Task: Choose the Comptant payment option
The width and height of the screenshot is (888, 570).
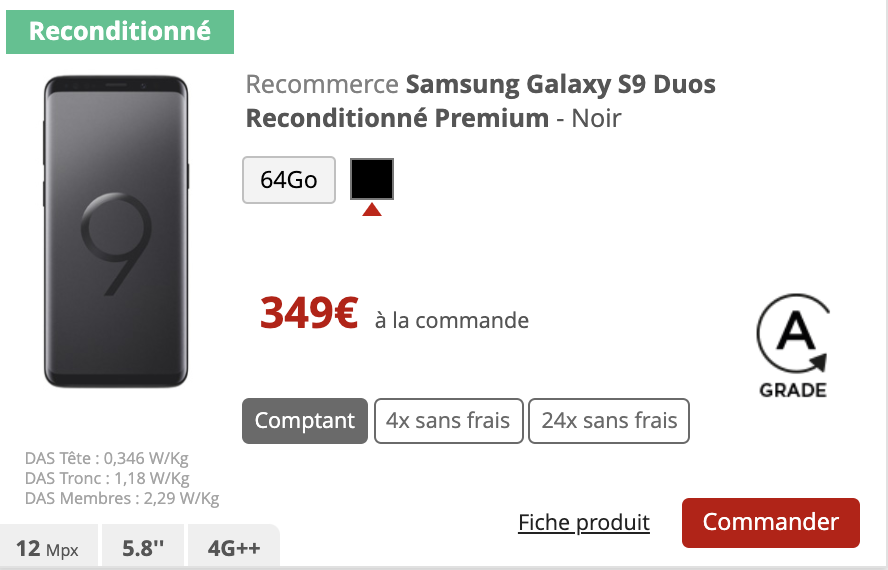Action: 305,421
